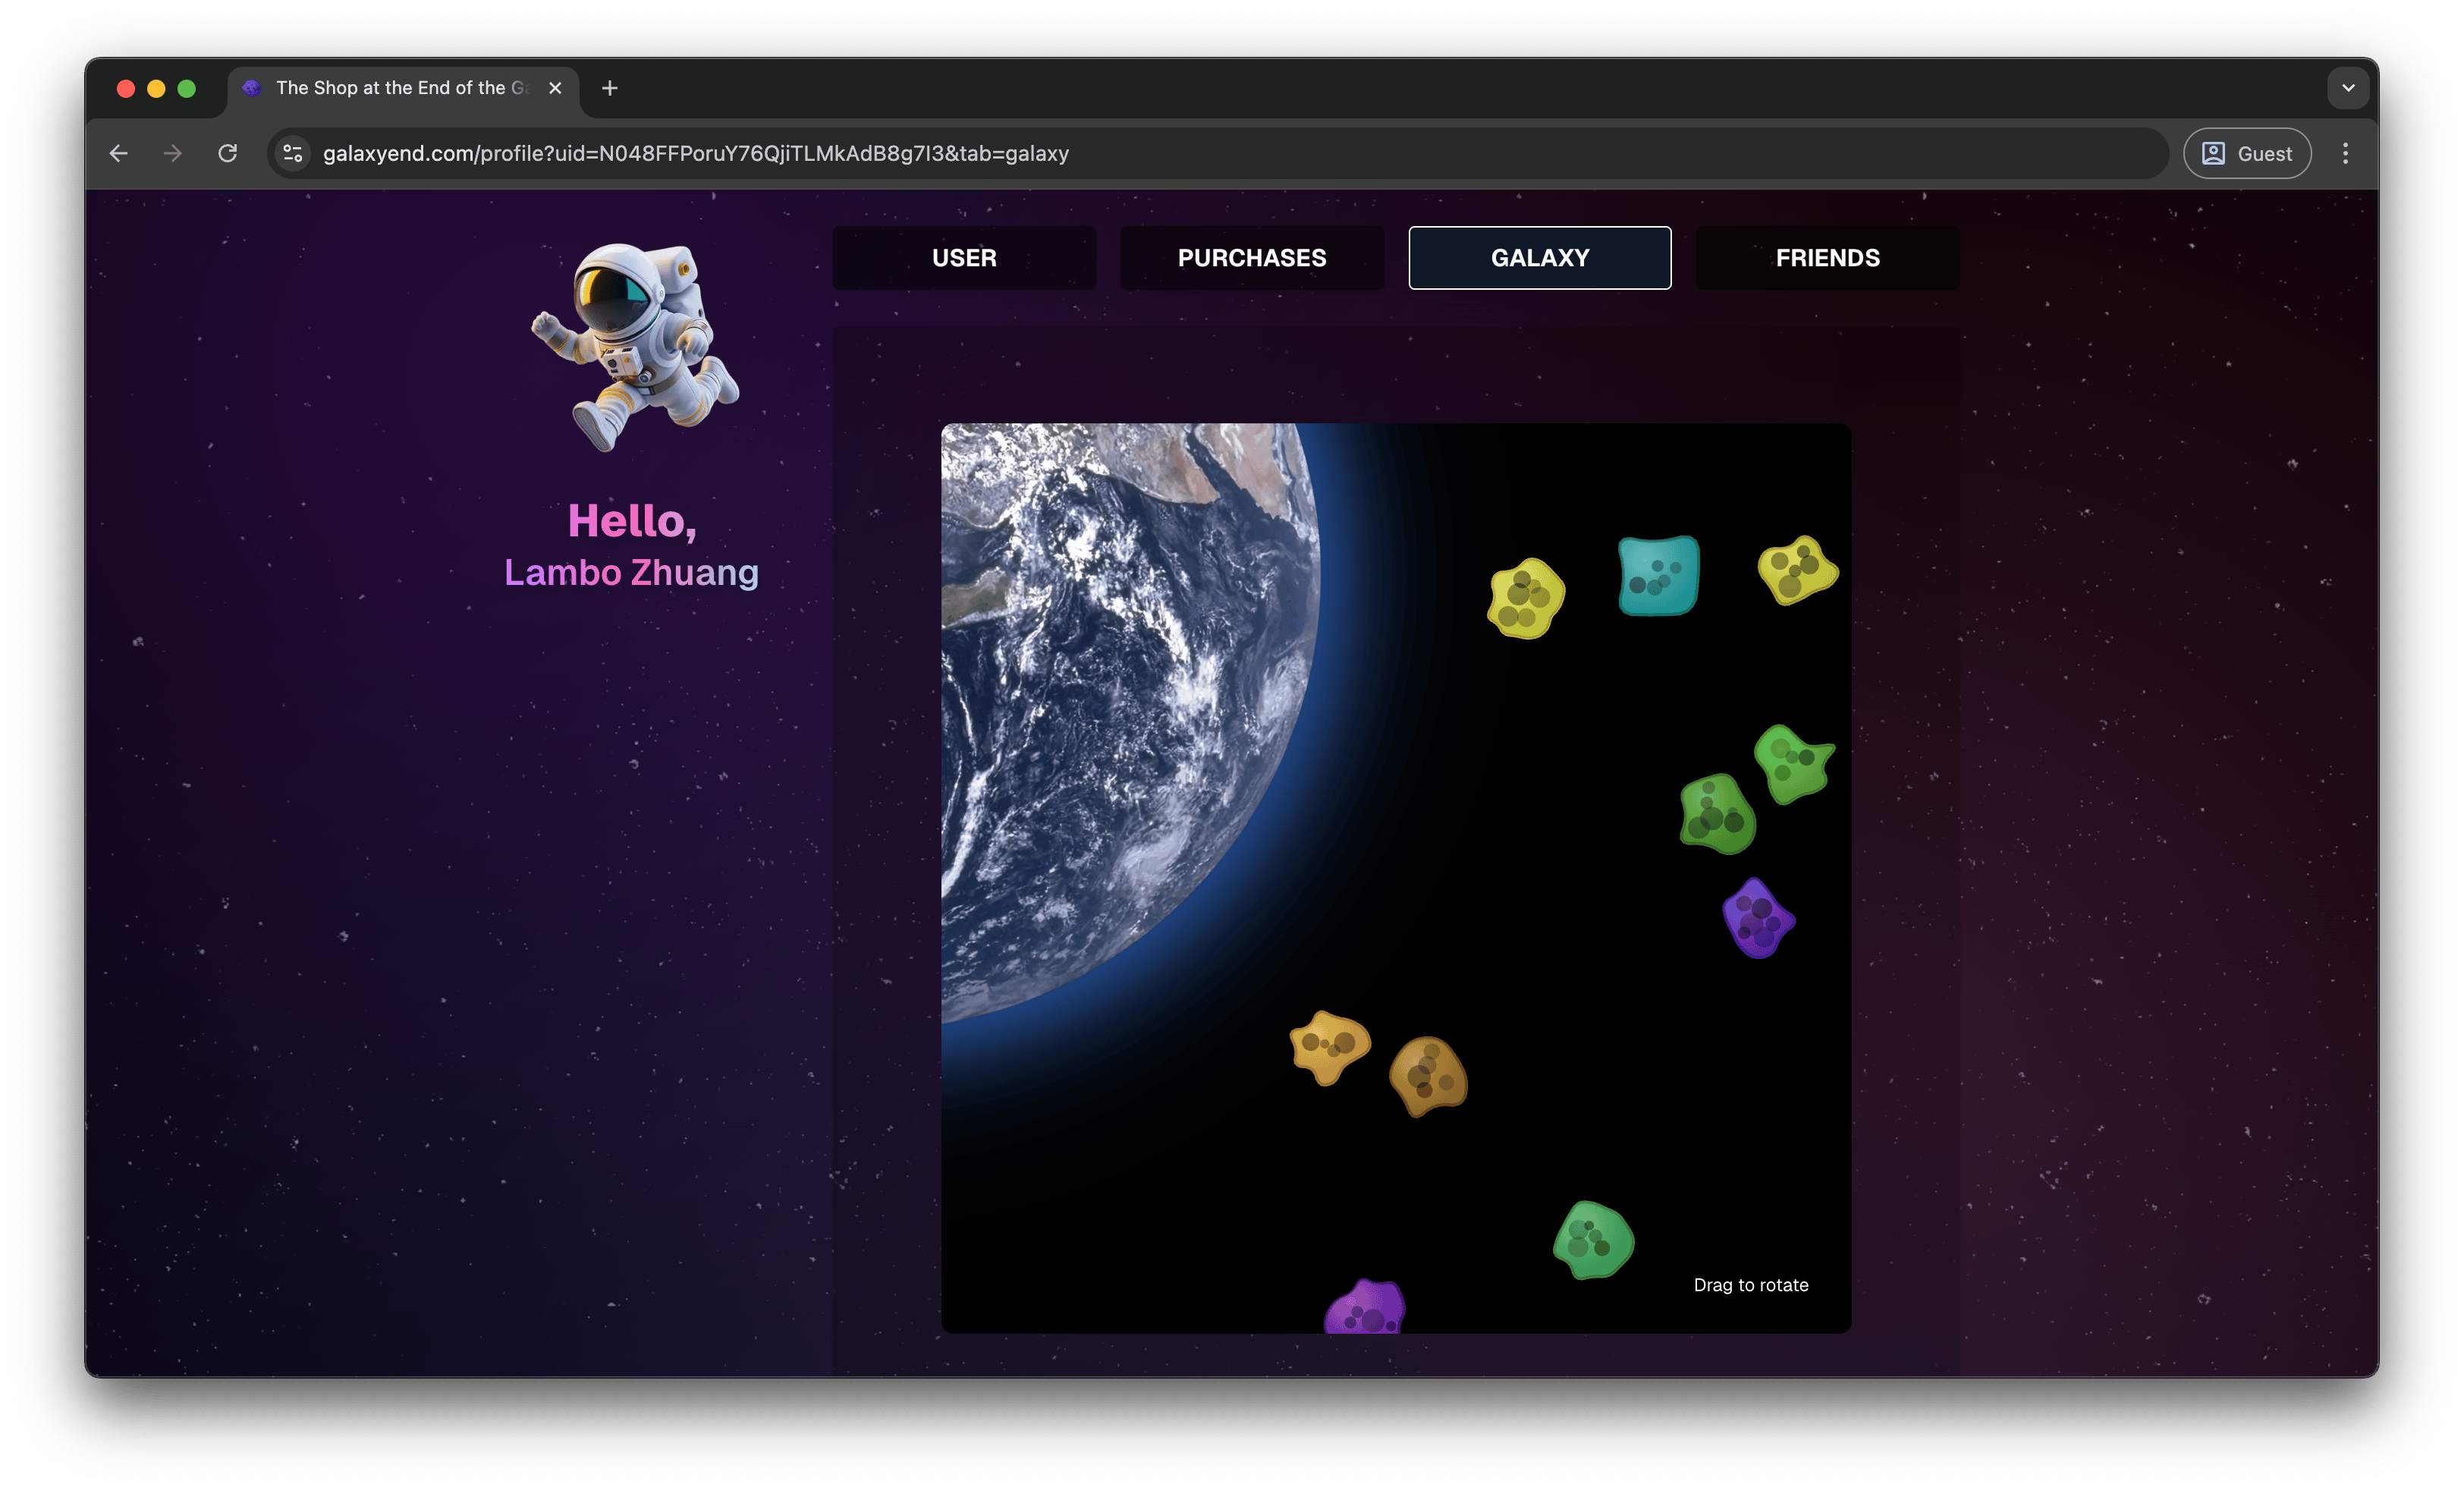
Task: Click the green asteroid near the Drag to rotate text
Action: 1593,1240
